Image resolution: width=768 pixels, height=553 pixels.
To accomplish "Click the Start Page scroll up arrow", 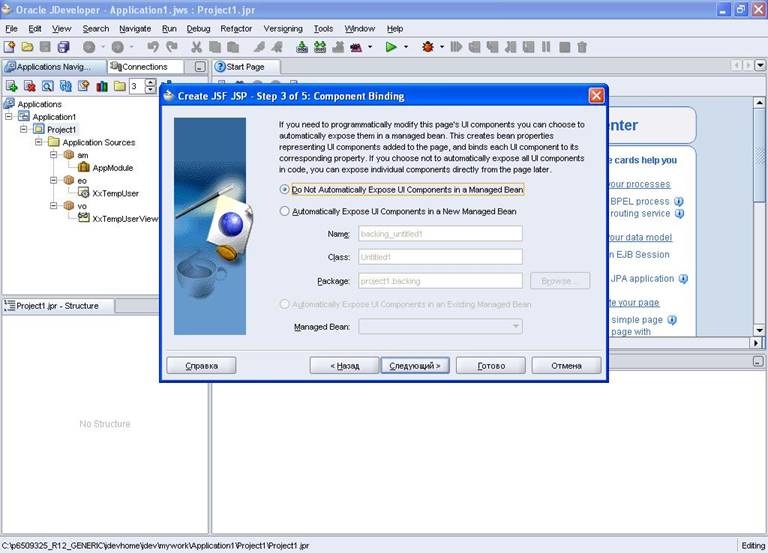I will tap(759, 102).
